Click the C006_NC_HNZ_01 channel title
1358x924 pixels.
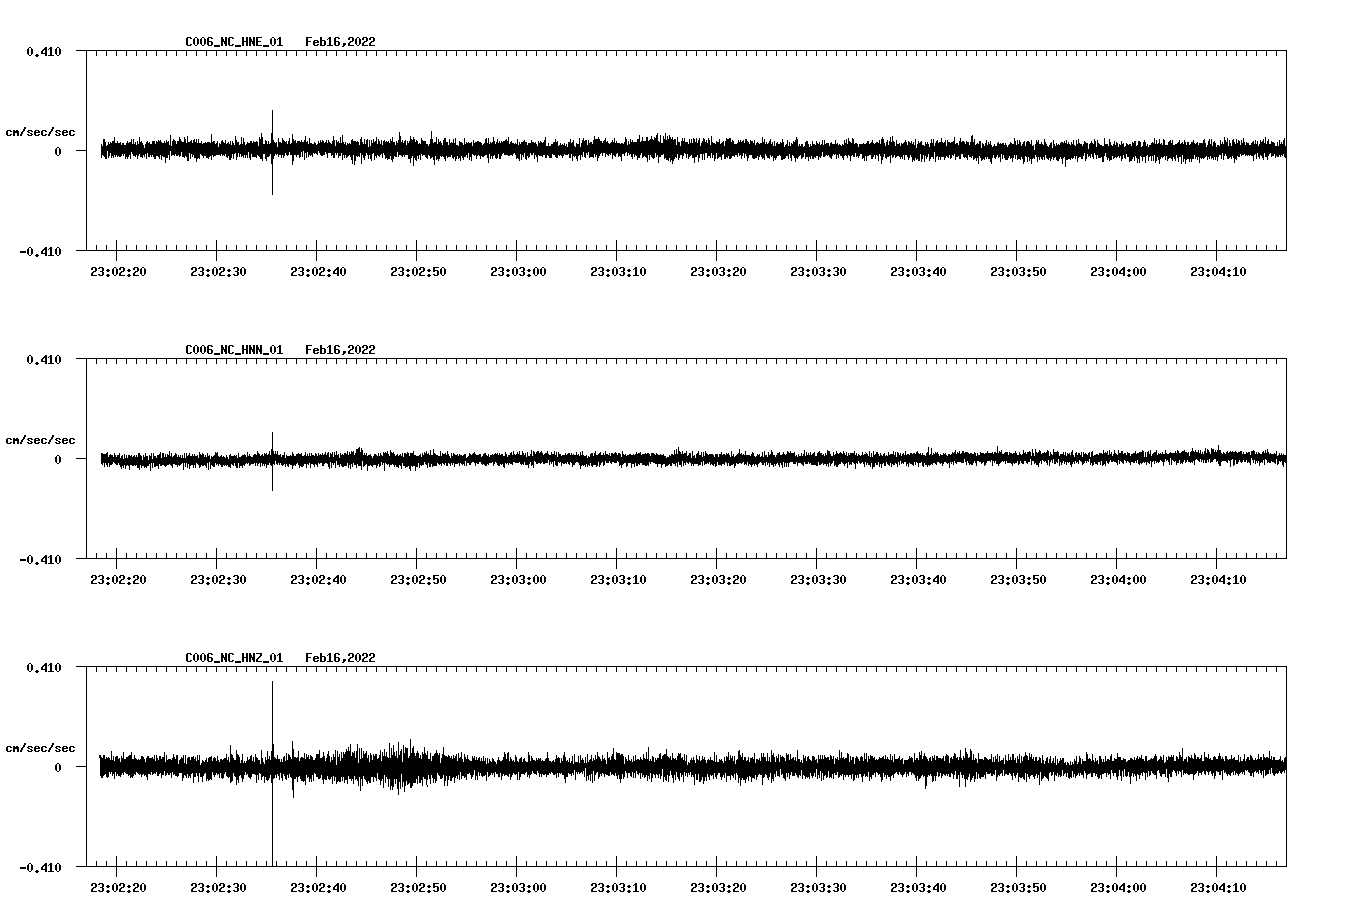click(234, 658)
